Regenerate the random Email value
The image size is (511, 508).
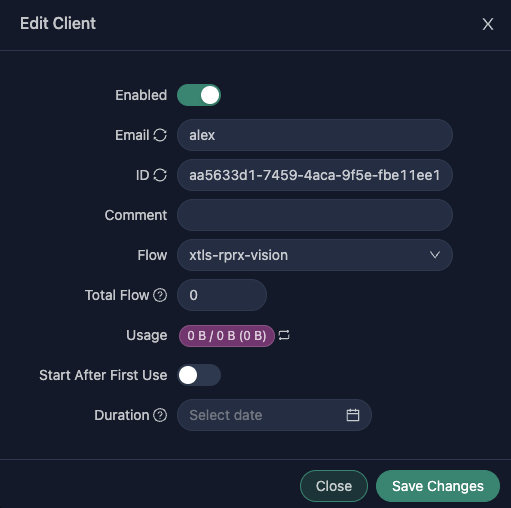[x=160, y=135]
